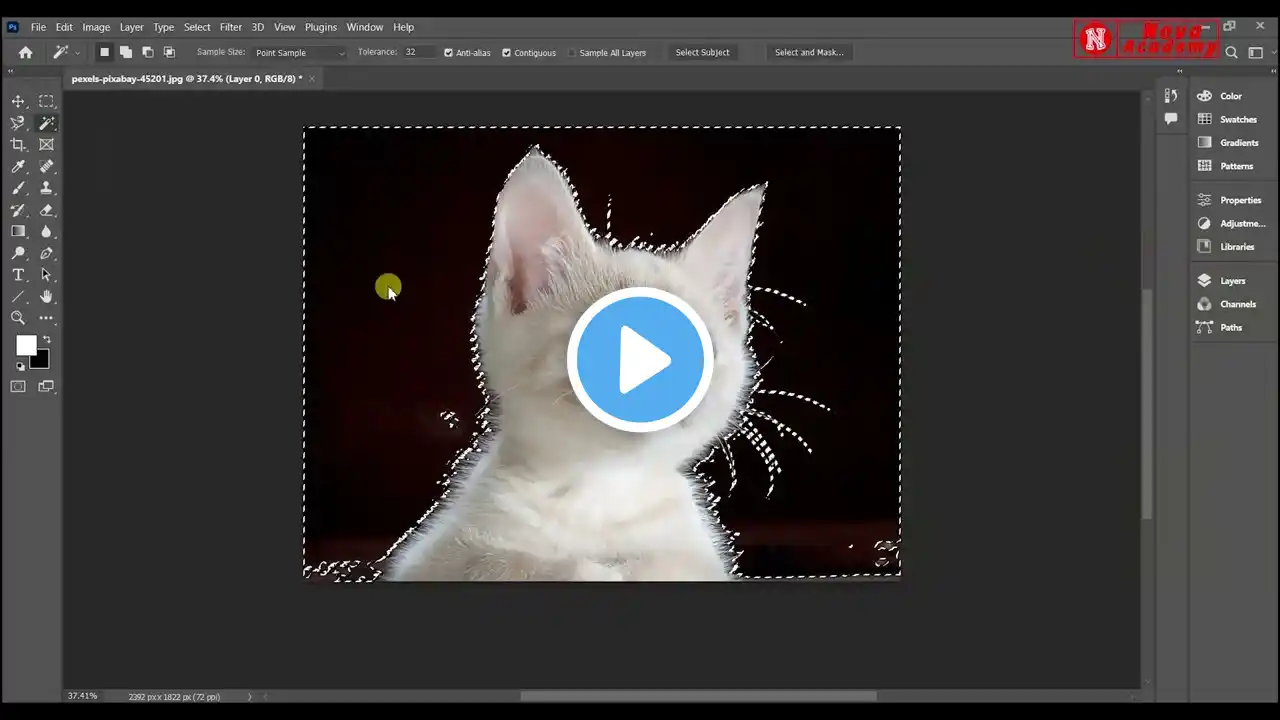
Task: Uncheck the Contiguous checkbox
Action: pyautogui.click(x=506, y=53)
